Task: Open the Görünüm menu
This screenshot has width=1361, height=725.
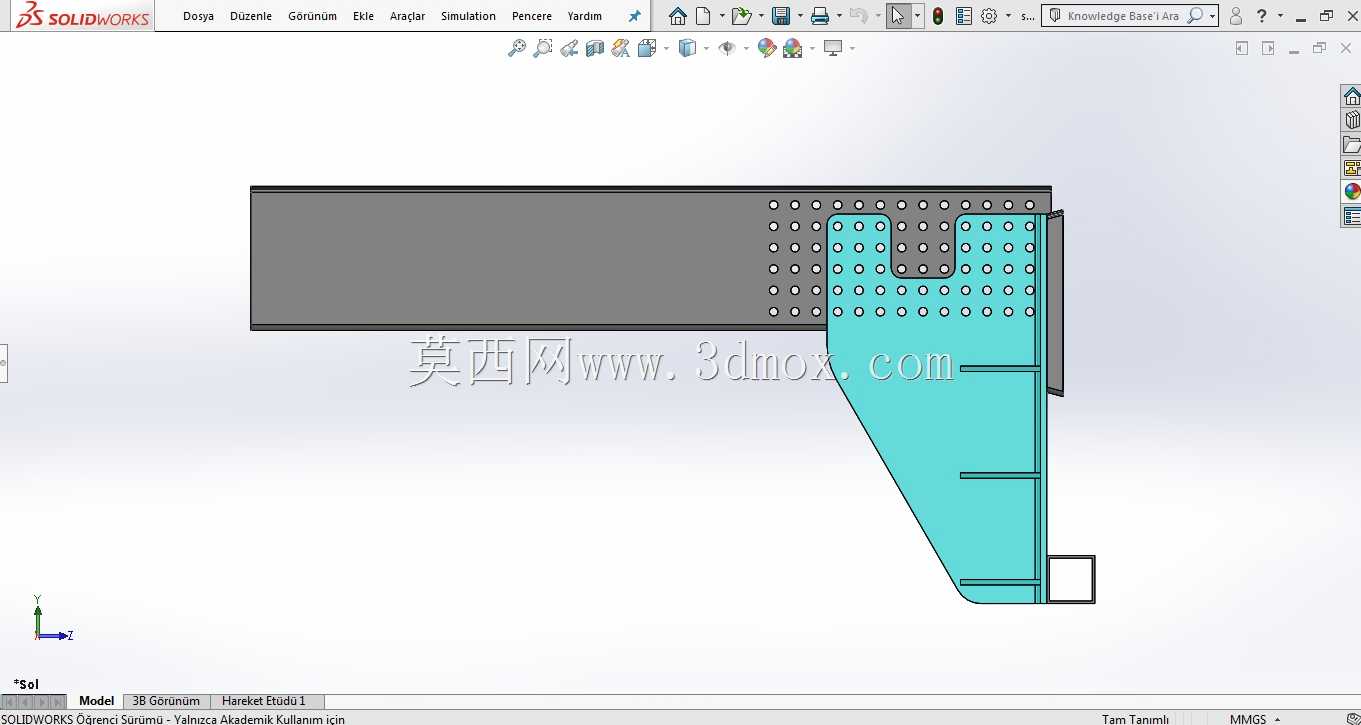Action: [x=312, y=16]
